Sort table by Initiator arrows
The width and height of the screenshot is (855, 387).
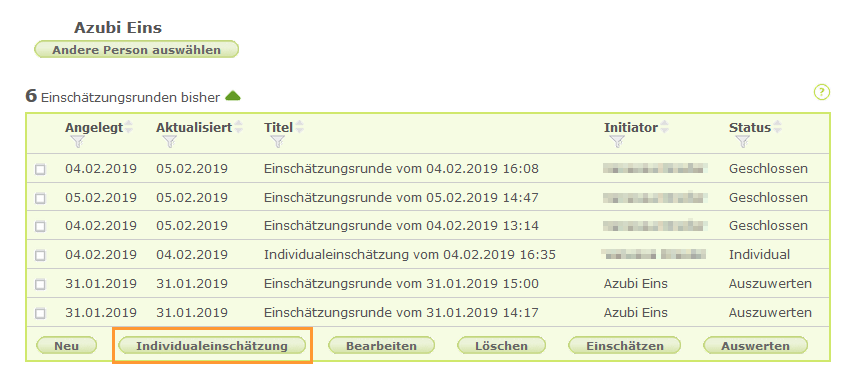coord(664,128)
